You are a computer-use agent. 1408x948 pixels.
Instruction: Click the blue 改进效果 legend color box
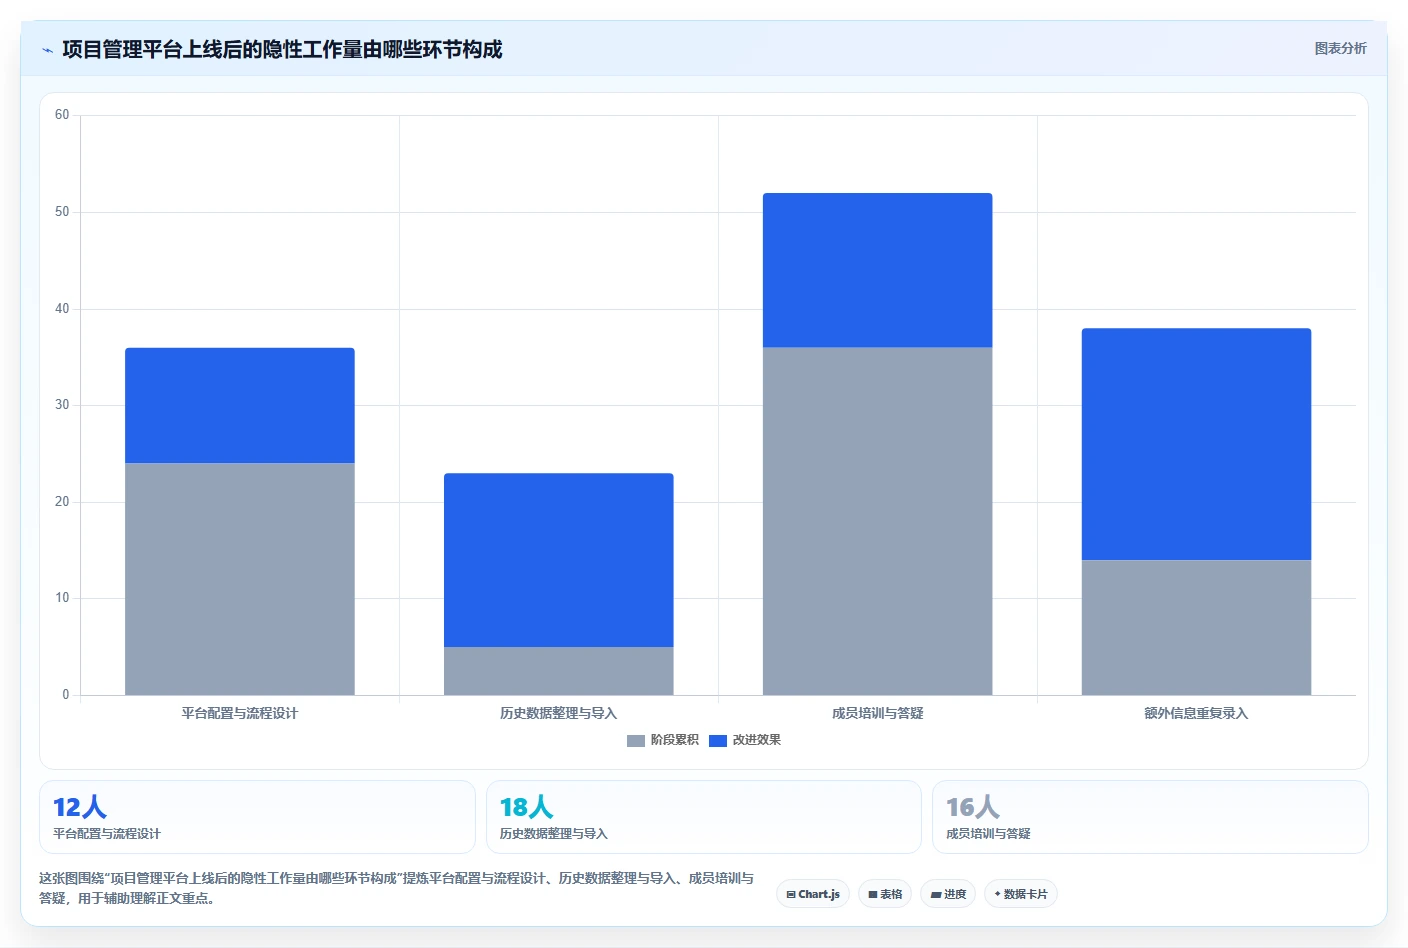[718, 741]
